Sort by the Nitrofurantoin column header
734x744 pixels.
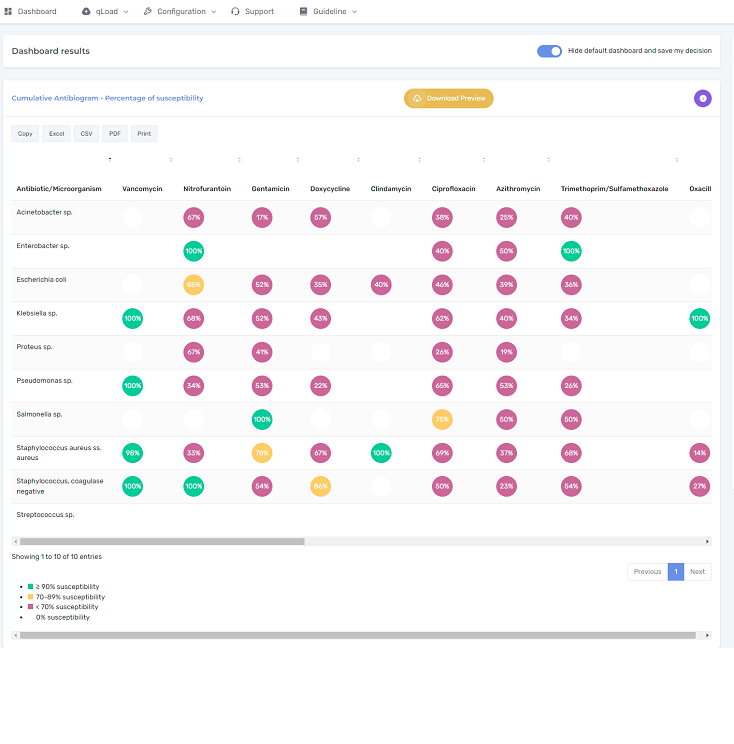pos(207,188)
